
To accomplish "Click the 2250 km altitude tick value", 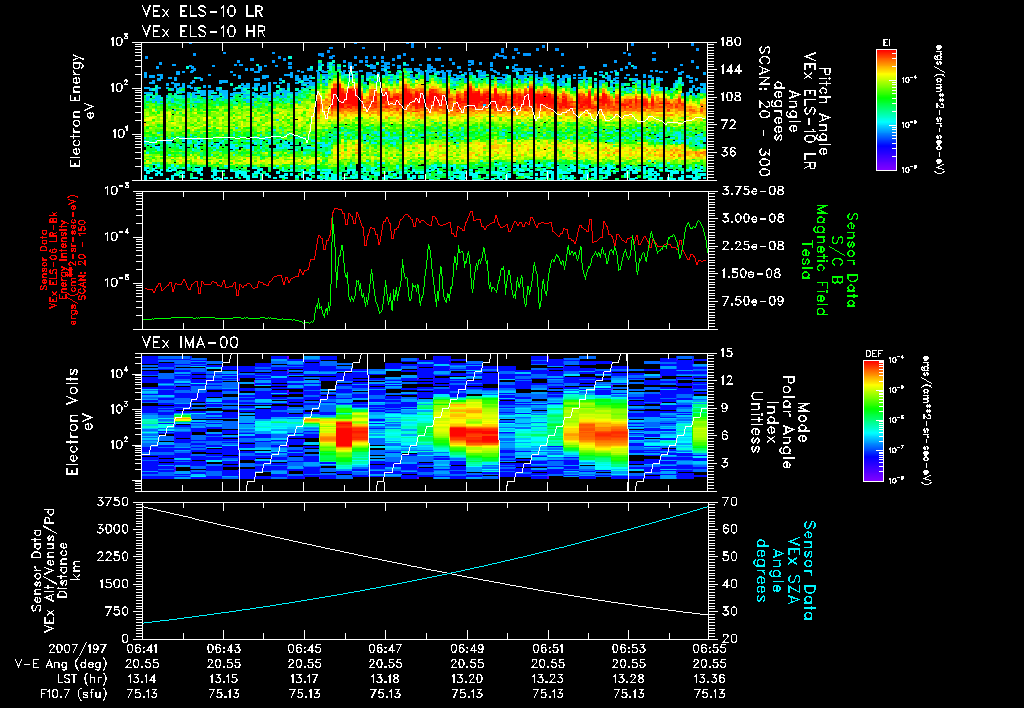I will click(x=113, y=556).
